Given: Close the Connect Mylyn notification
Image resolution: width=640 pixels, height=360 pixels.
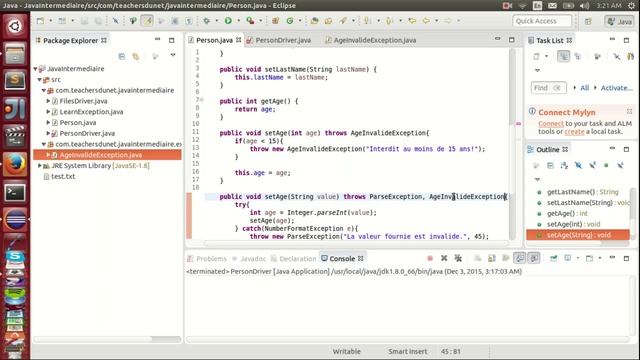Looking at the screenshot, I should 629,111.
